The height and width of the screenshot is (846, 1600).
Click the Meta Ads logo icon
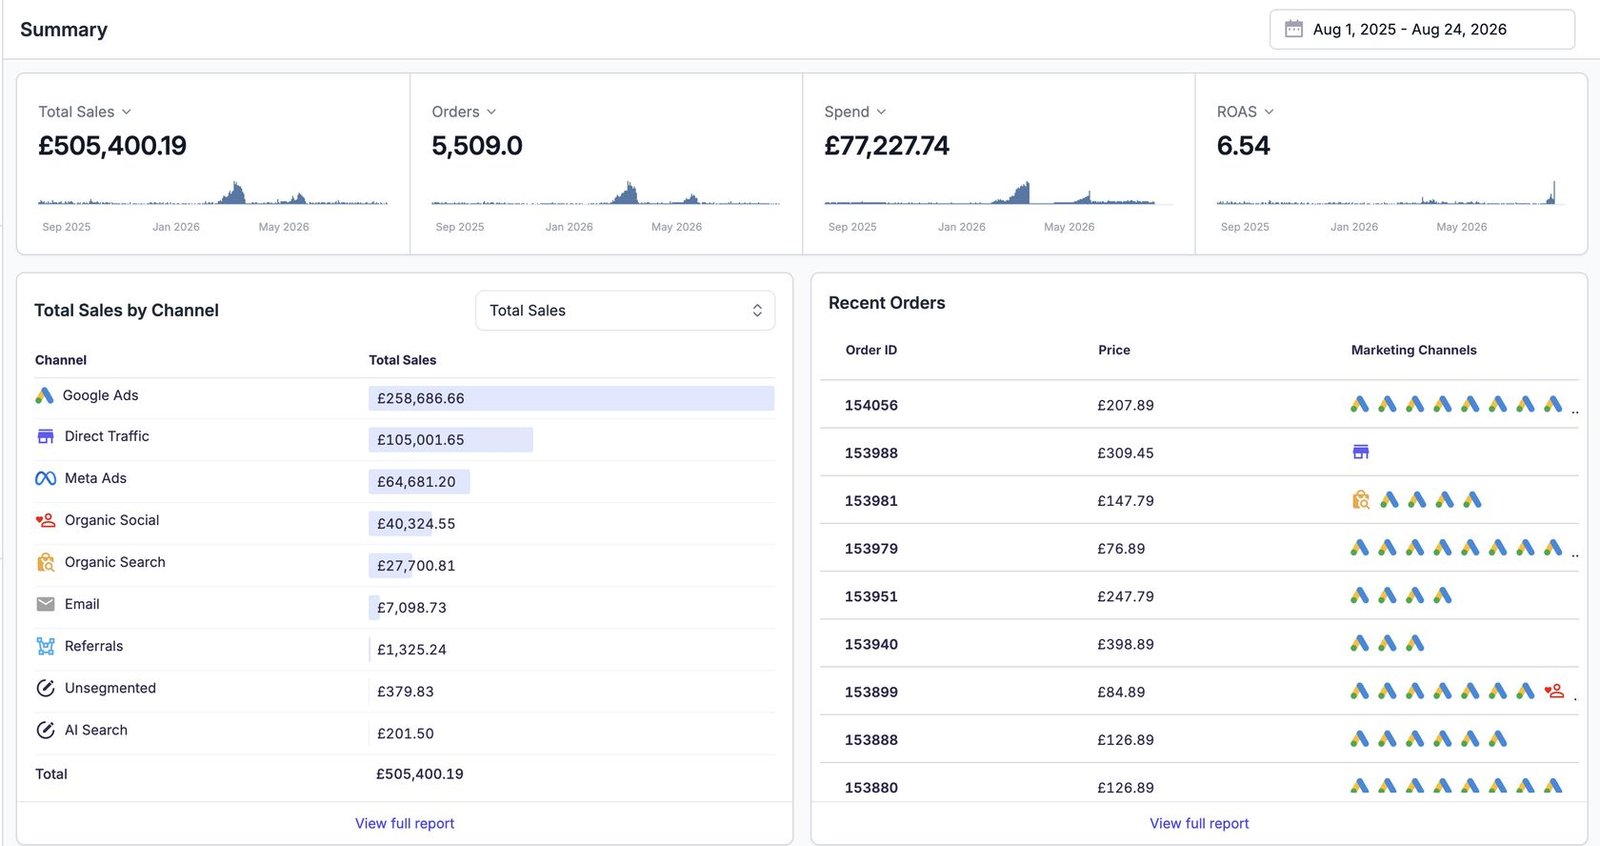click(45, 479)
